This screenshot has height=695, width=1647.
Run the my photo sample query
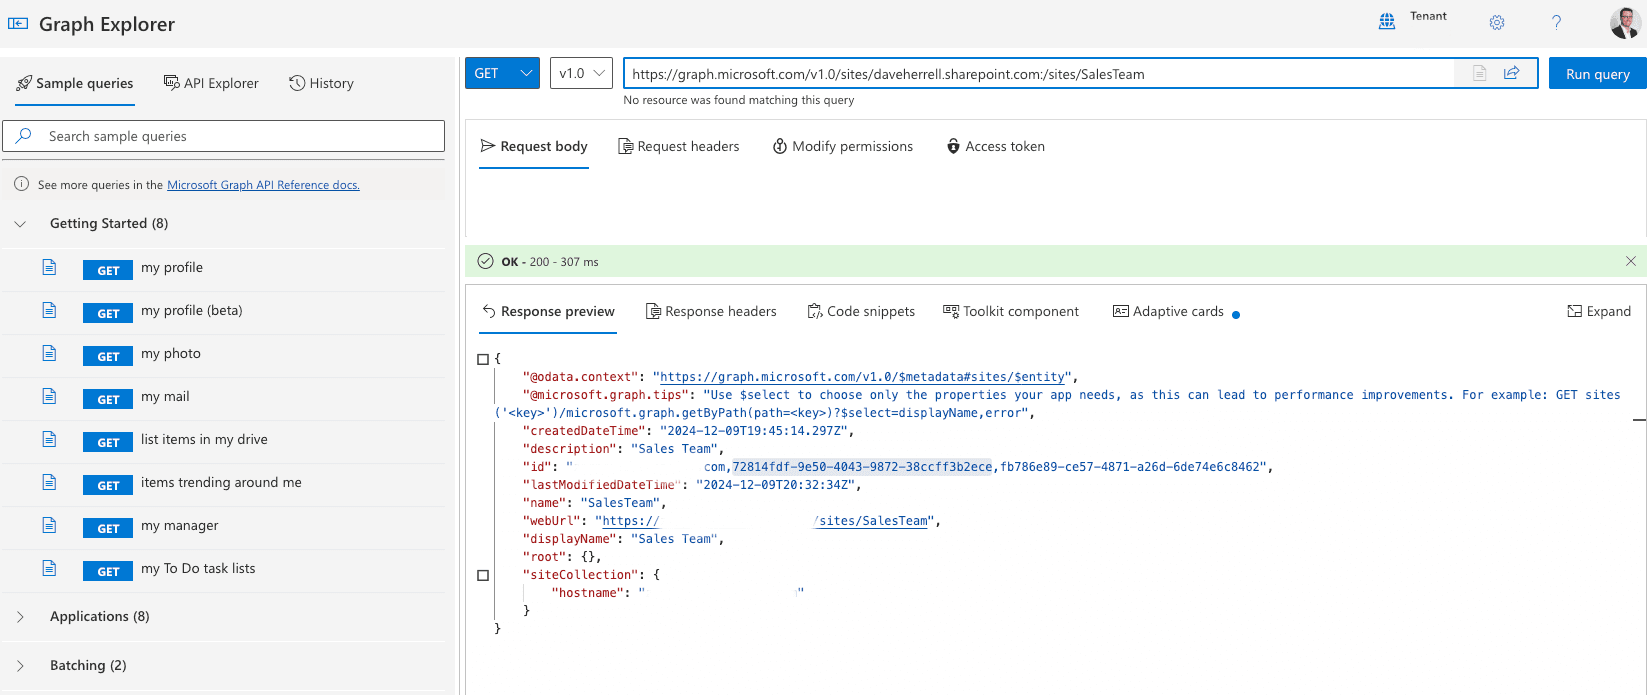click(108, 356)
